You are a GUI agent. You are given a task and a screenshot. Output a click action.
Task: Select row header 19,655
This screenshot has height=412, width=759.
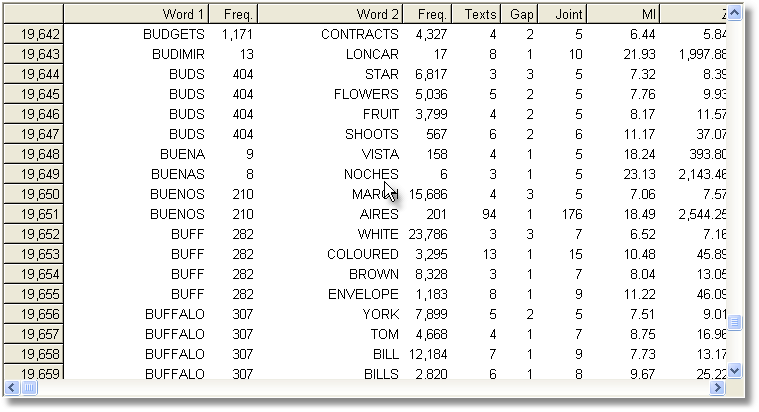pos(32,294)
